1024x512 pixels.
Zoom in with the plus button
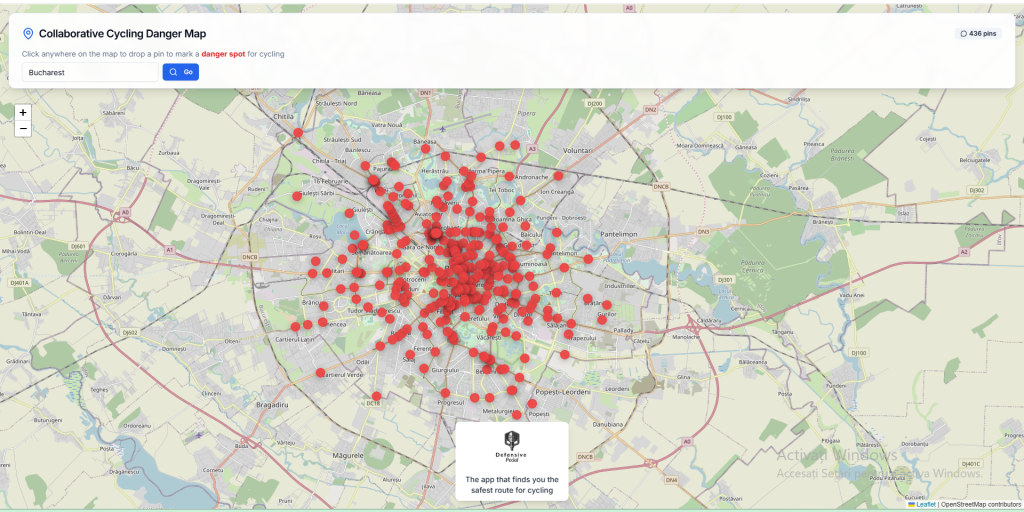click(x=23, y=112)
